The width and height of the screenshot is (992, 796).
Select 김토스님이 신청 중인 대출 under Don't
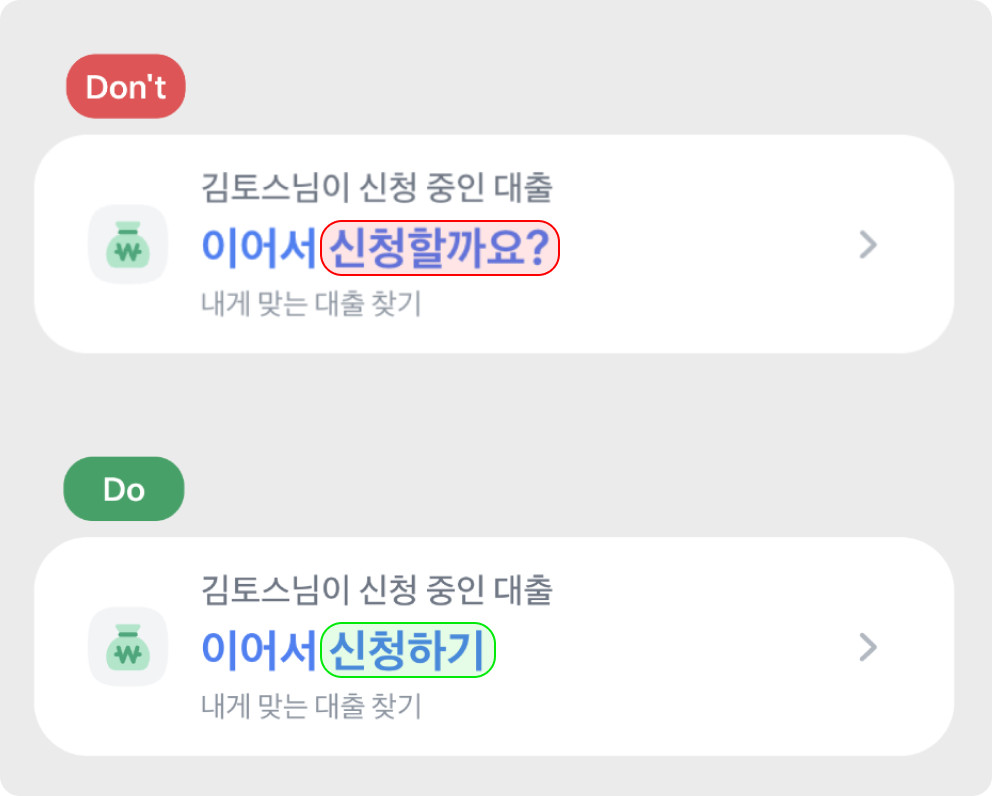coord(376,187)
